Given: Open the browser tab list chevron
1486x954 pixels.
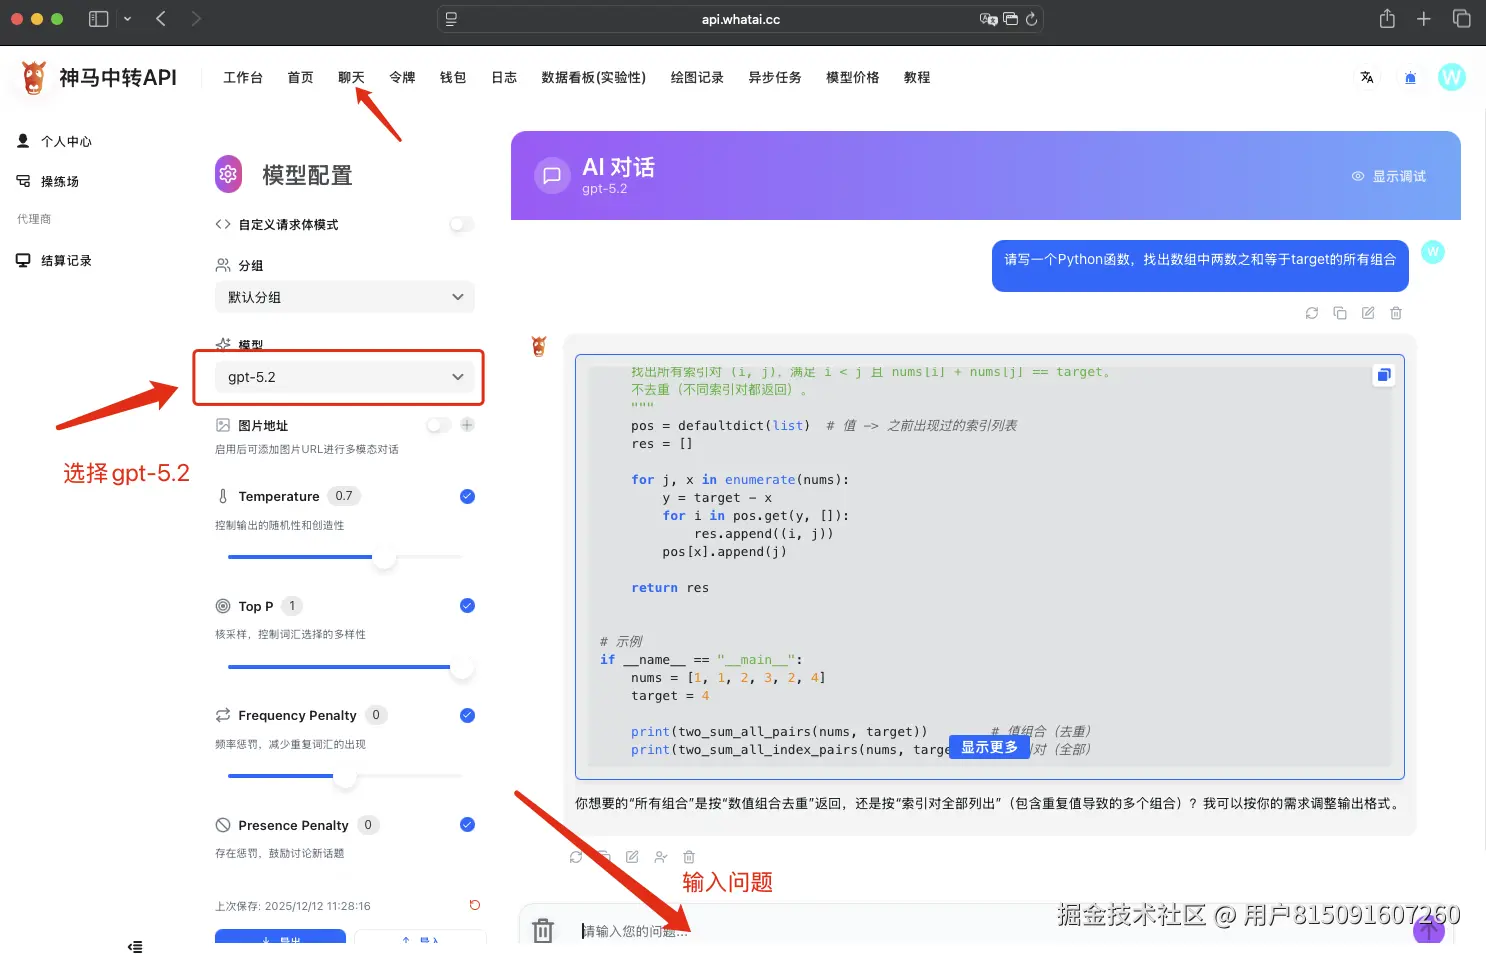Looking at the screenshot, I should 127,18.
